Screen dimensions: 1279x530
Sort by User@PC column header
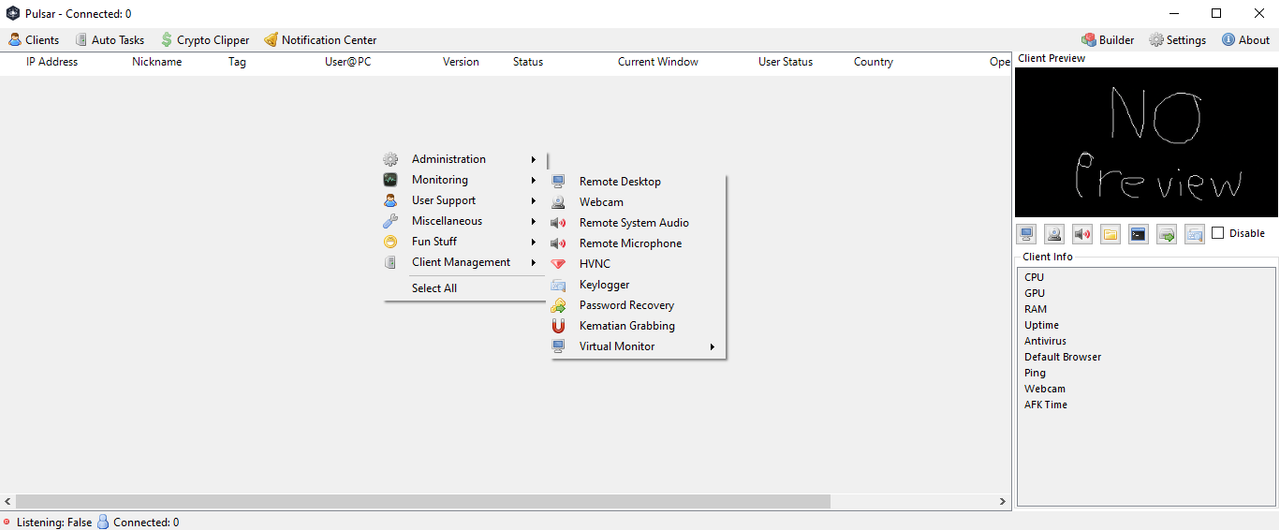click(348, 62)
